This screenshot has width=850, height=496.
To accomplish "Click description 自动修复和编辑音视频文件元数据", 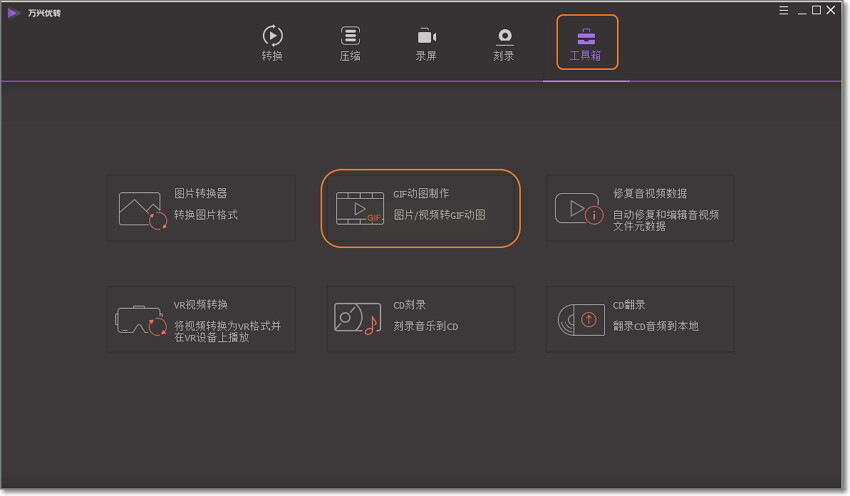I will (x=666, y=220).
